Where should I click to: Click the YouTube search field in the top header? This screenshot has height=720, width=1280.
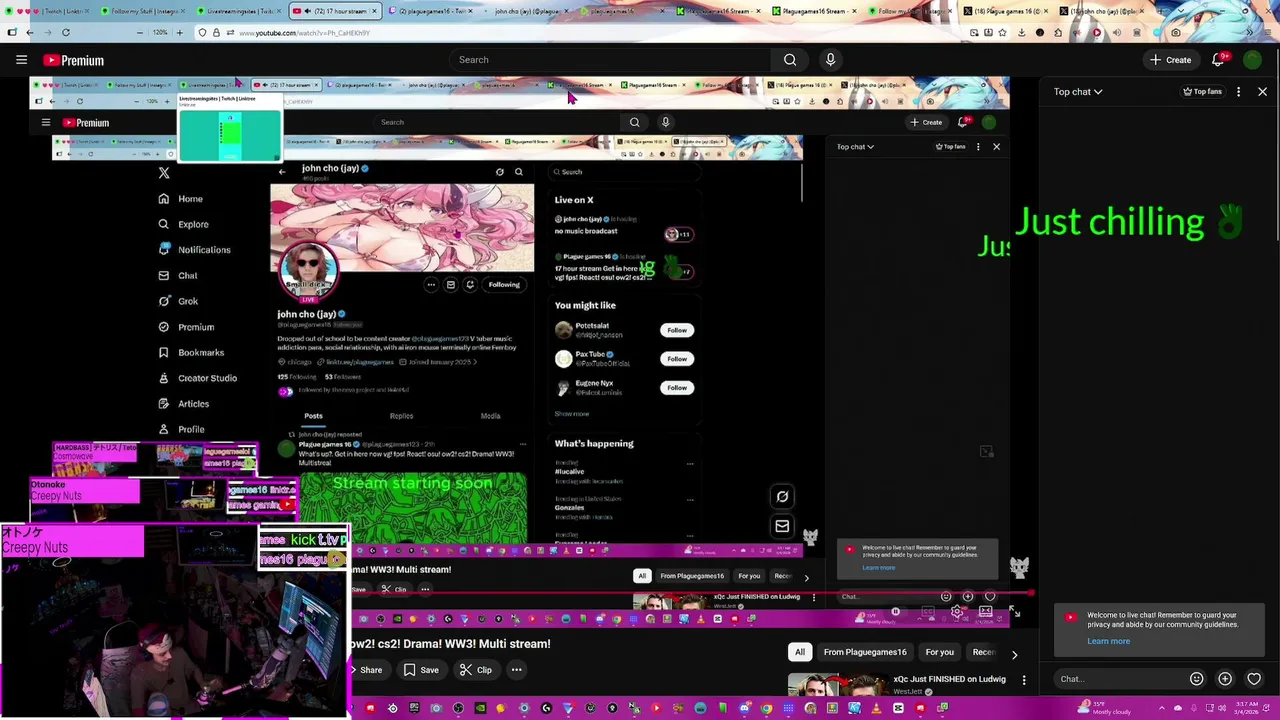click(x=610, y=60)
